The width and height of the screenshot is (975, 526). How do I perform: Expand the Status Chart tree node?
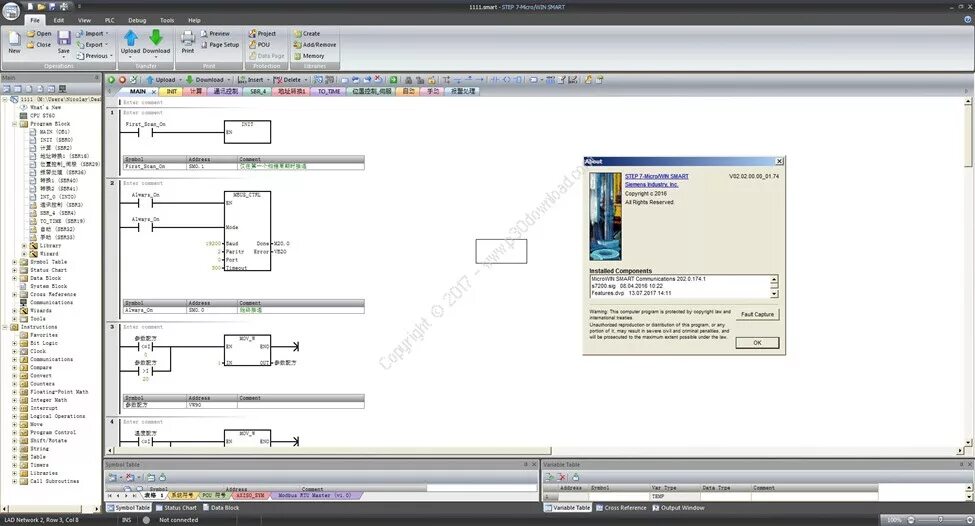pyautogui.click(x=14, y=270)
